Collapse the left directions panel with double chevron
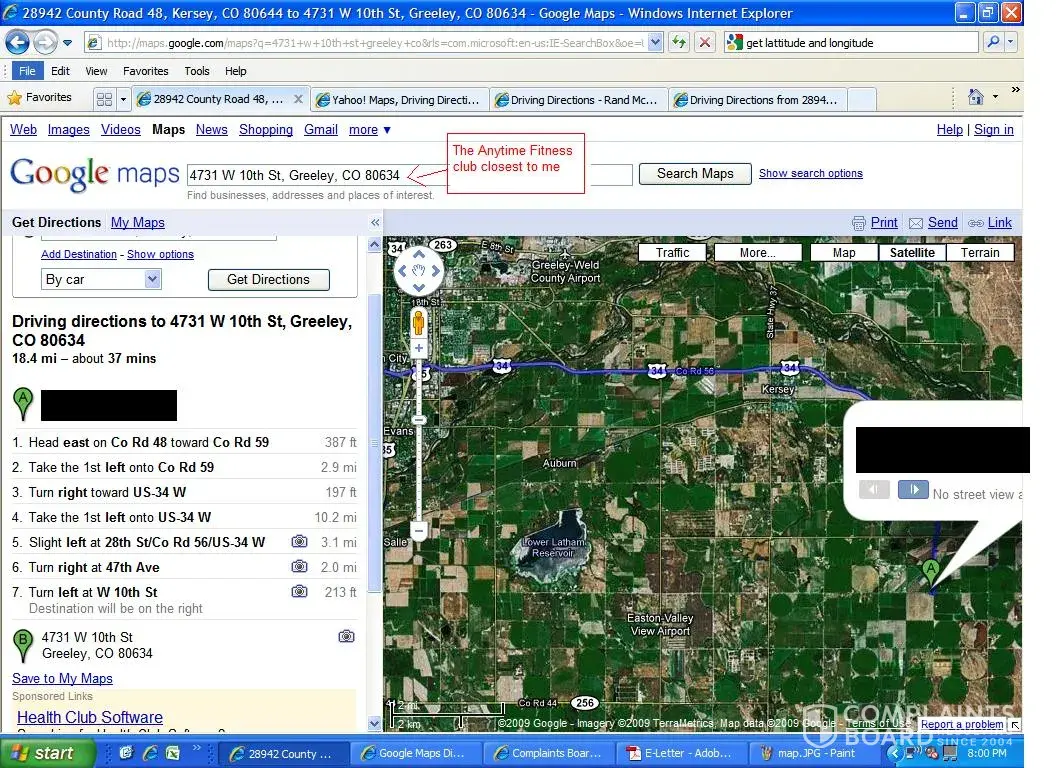 tap(375, 223)
